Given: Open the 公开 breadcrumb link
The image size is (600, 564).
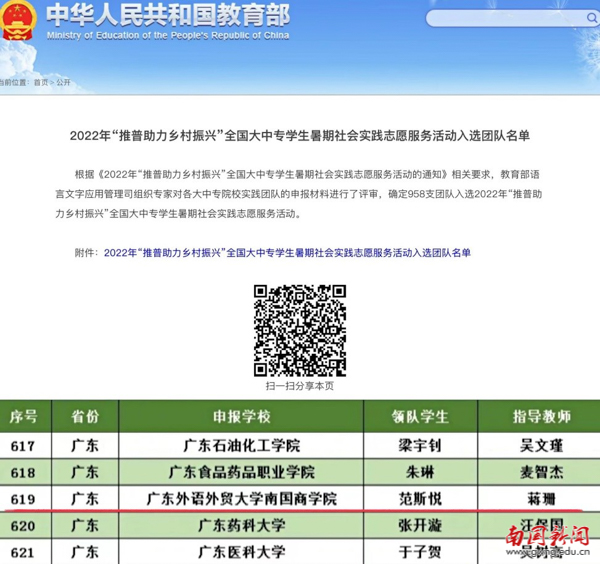Looking at the screenshot, I should 63,83.
